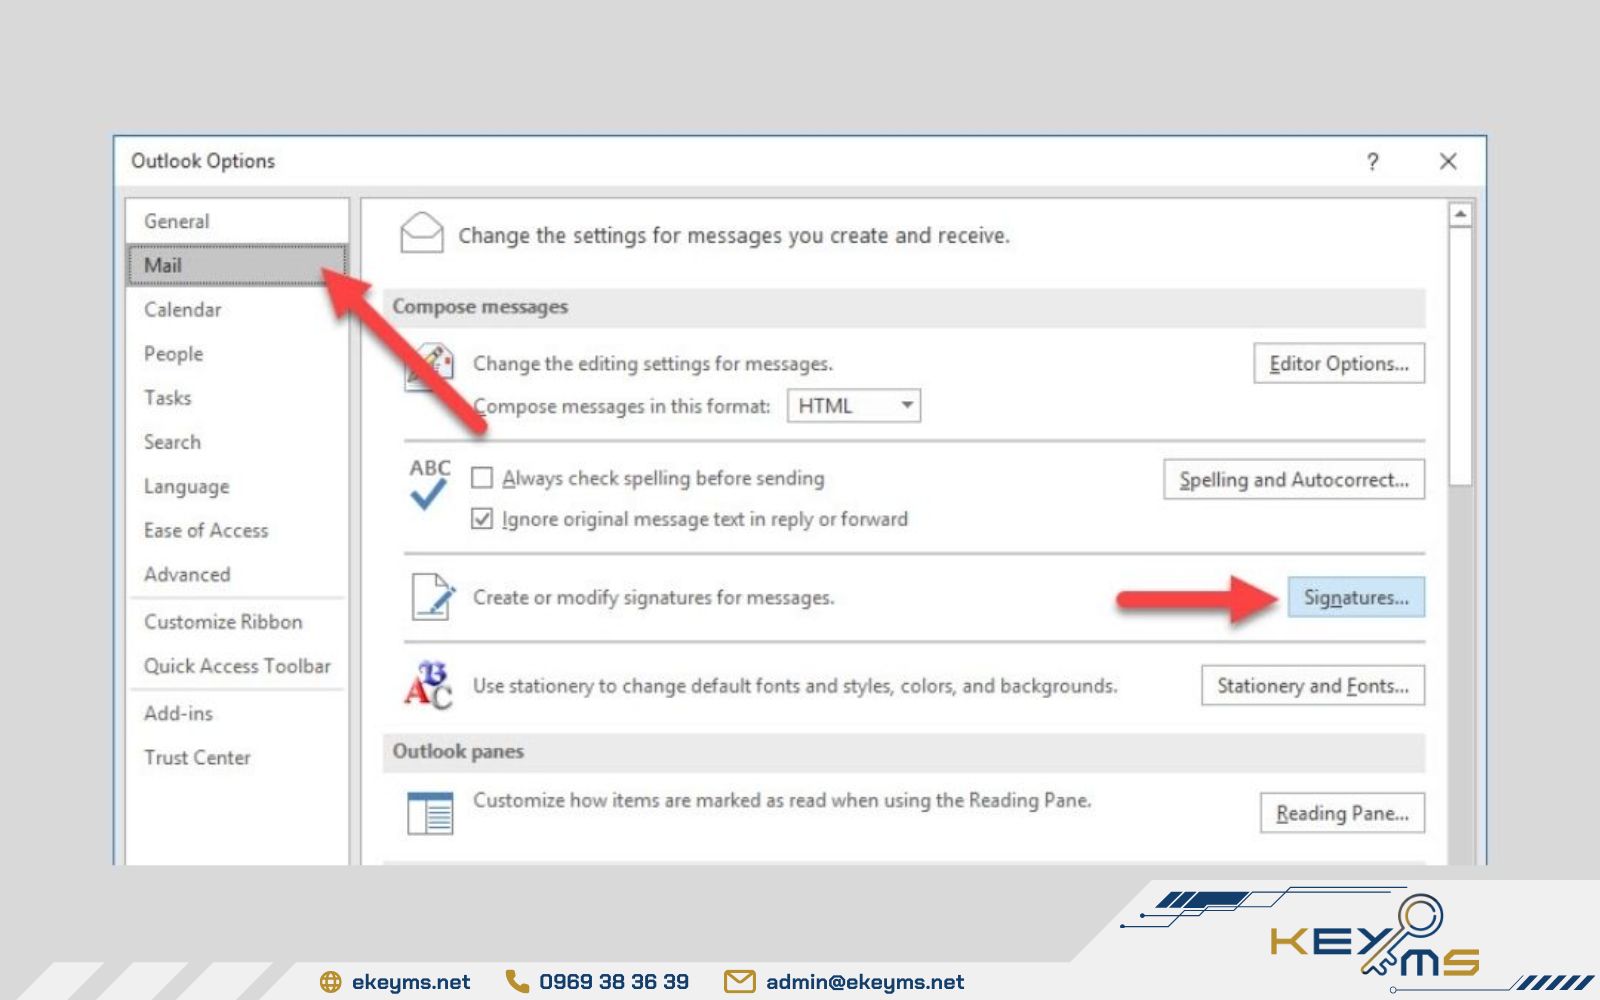Viewport: 1600px width, 1000px height.
Task: Open the Trust Center category
Action: 237,757
